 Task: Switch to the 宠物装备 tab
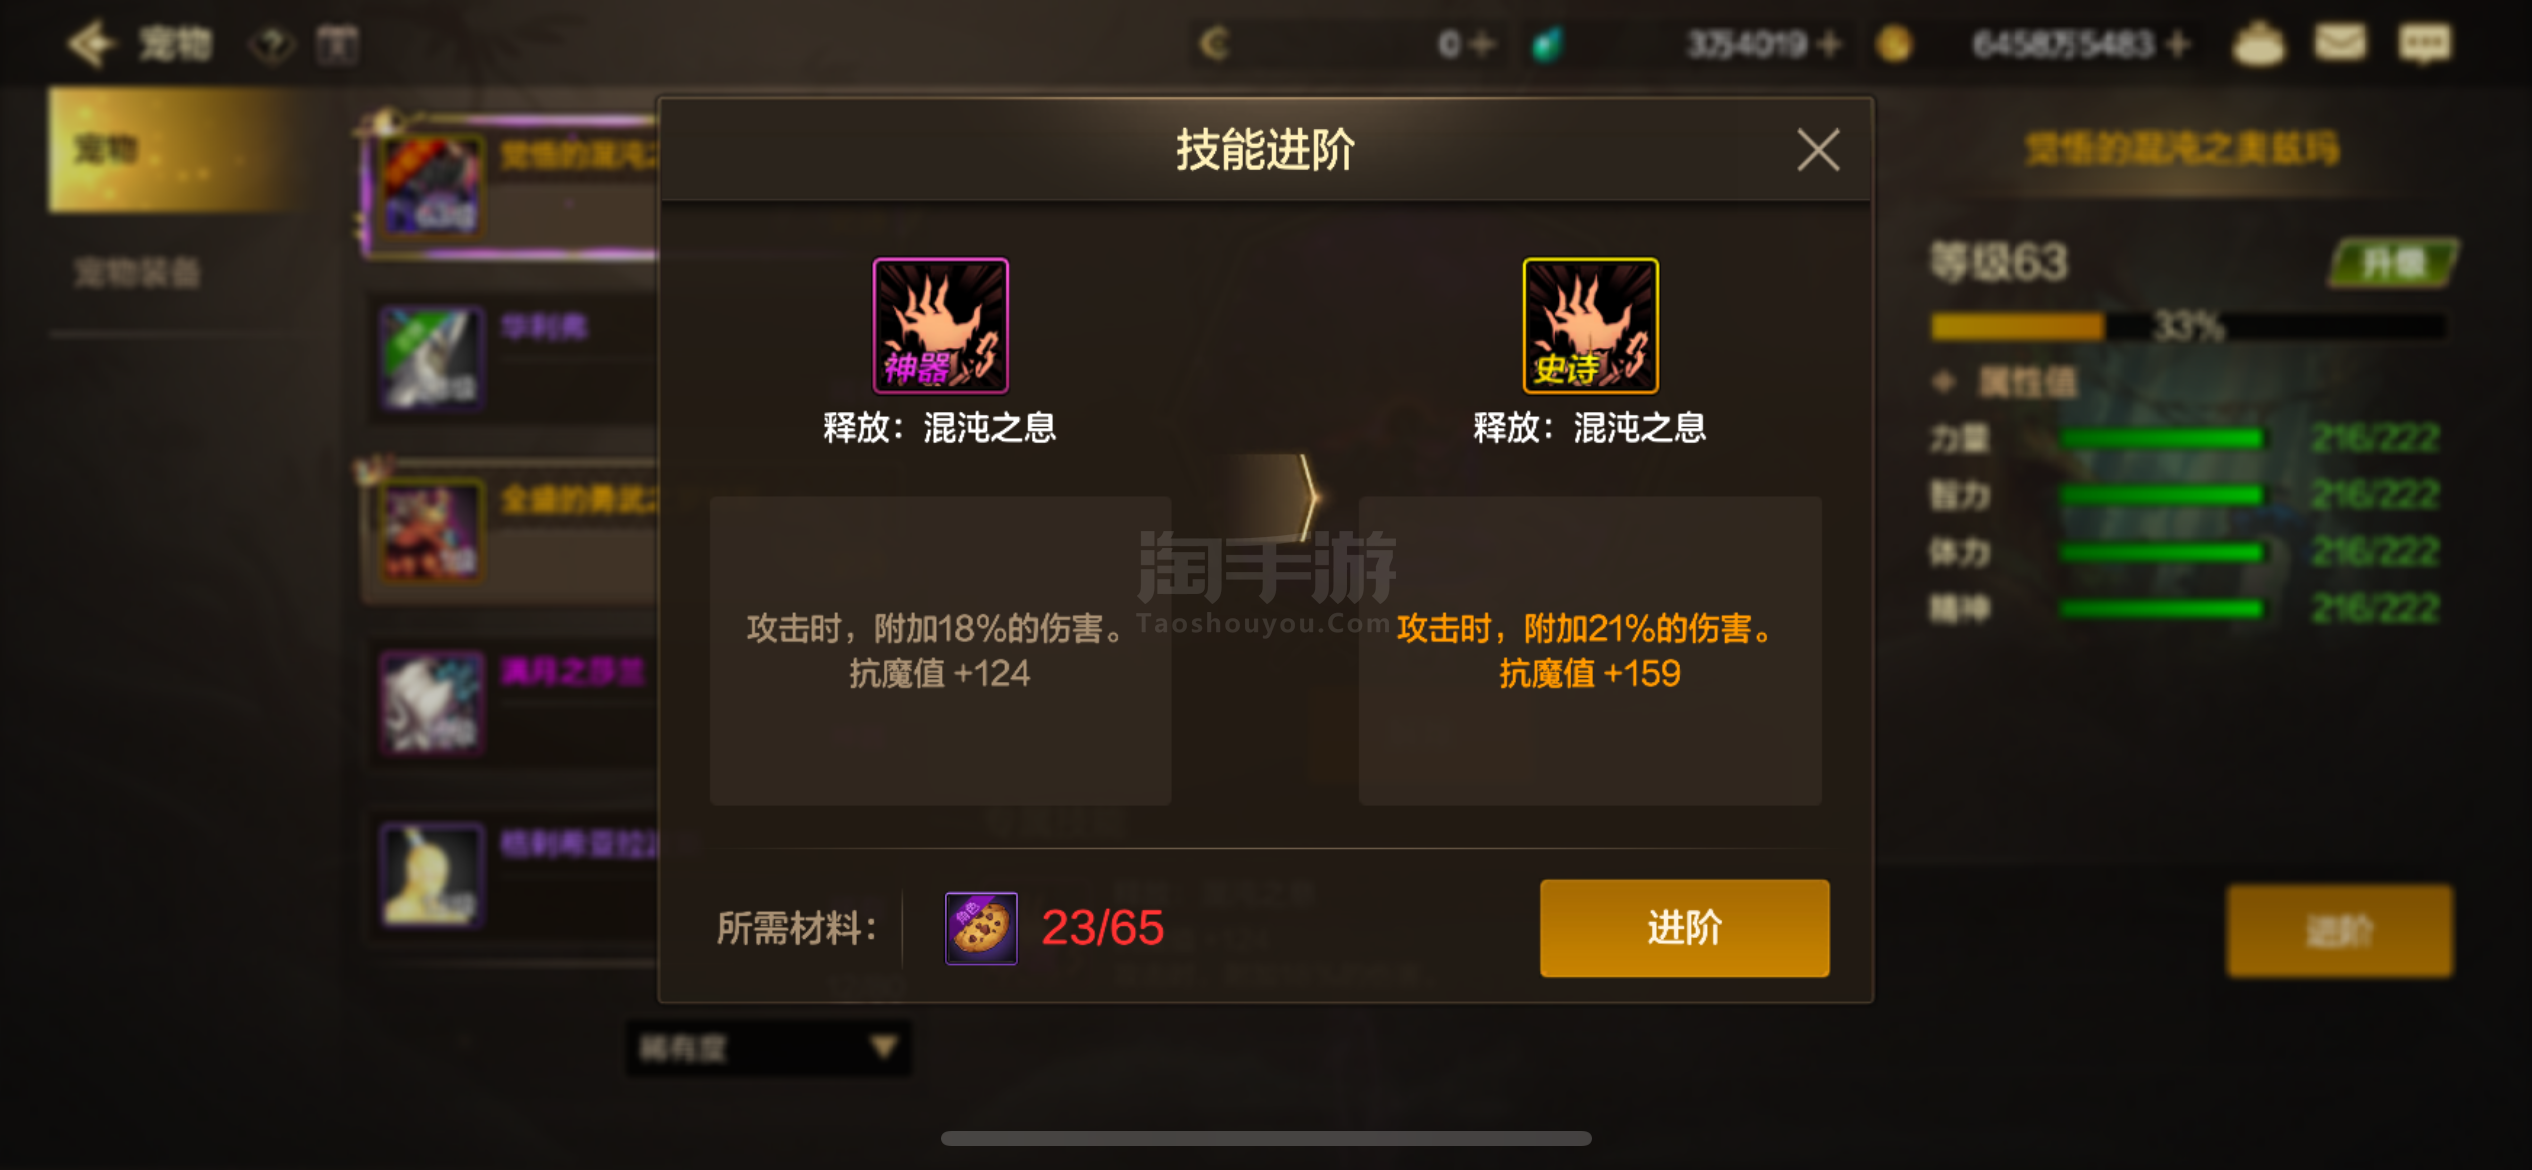click(138, 272)
